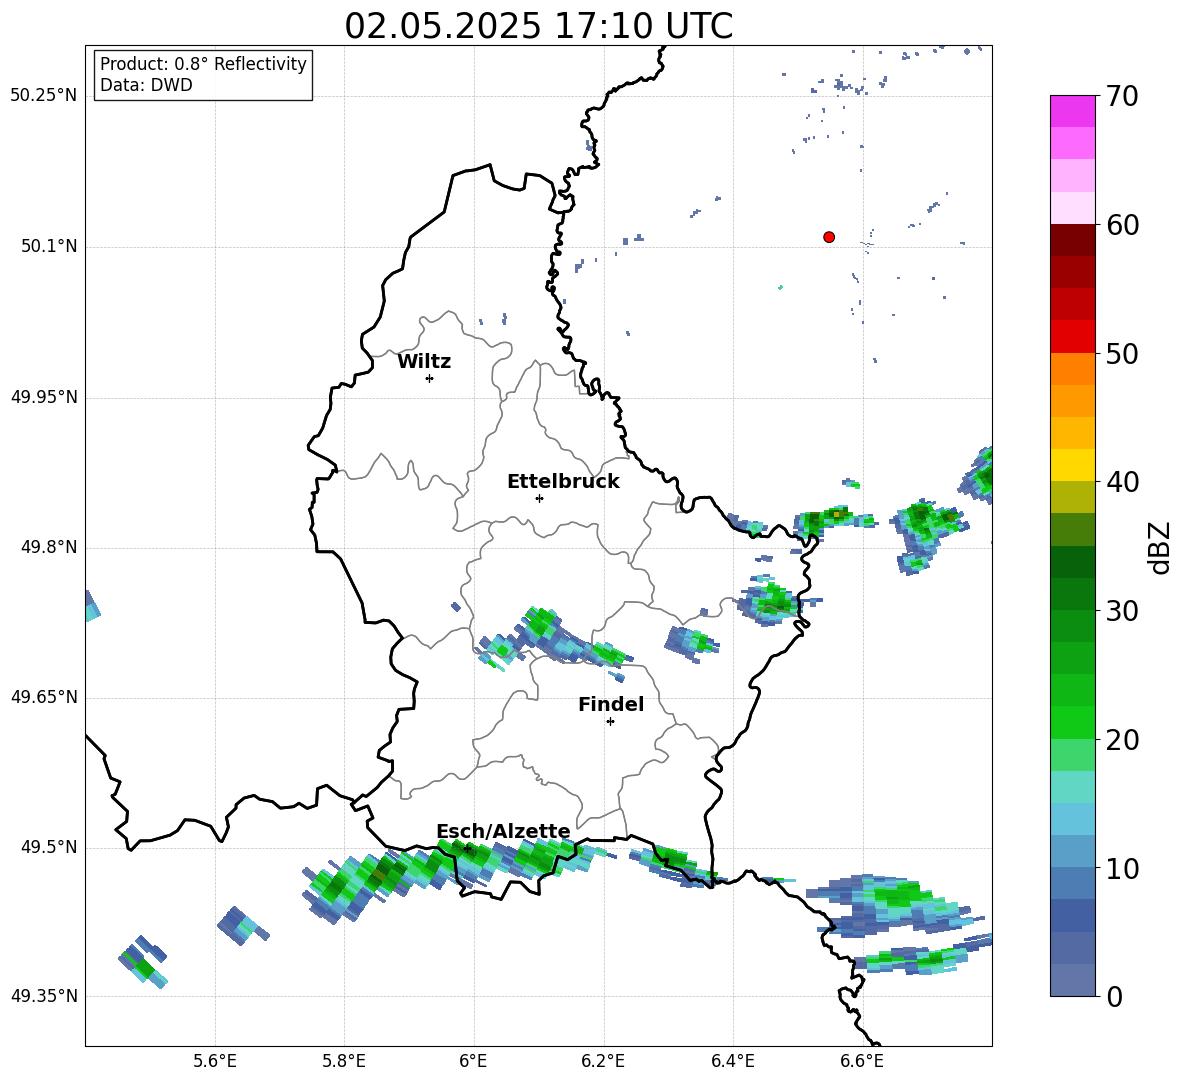Click the 6.2°E longitude label
This screenshot has height=1081, width=1184.
[x=603, y=1061]
